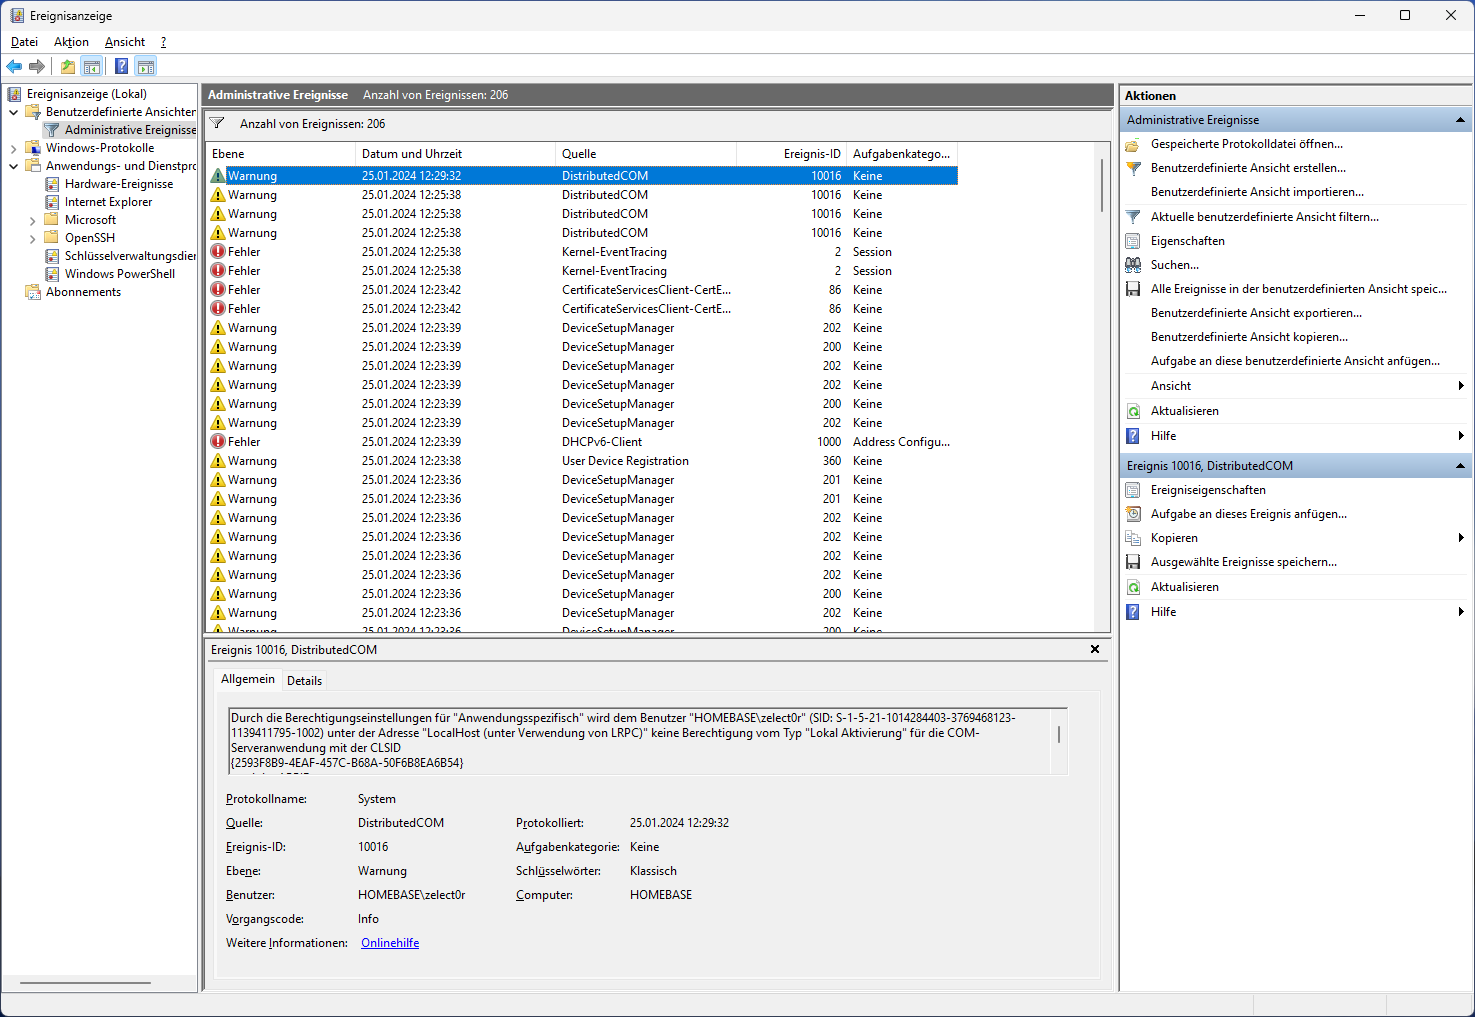The width and height of the screenshot is (1475, 1017).
Task: Click Benutzerdefinierte Ansicht erstellen action
Action: coord(1248,168)
